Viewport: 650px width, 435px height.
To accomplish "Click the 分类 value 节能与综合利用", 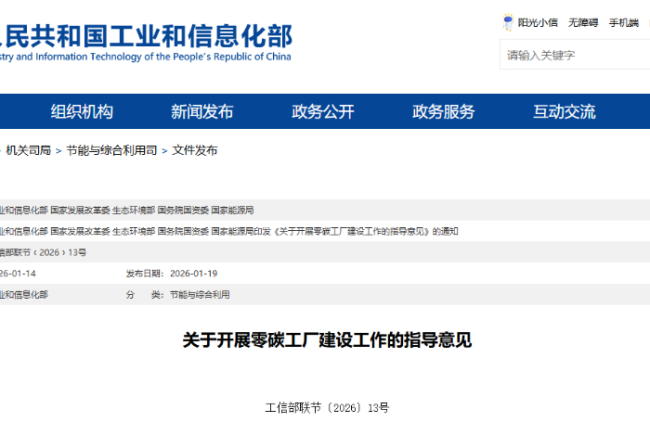I will coord(200,295).
